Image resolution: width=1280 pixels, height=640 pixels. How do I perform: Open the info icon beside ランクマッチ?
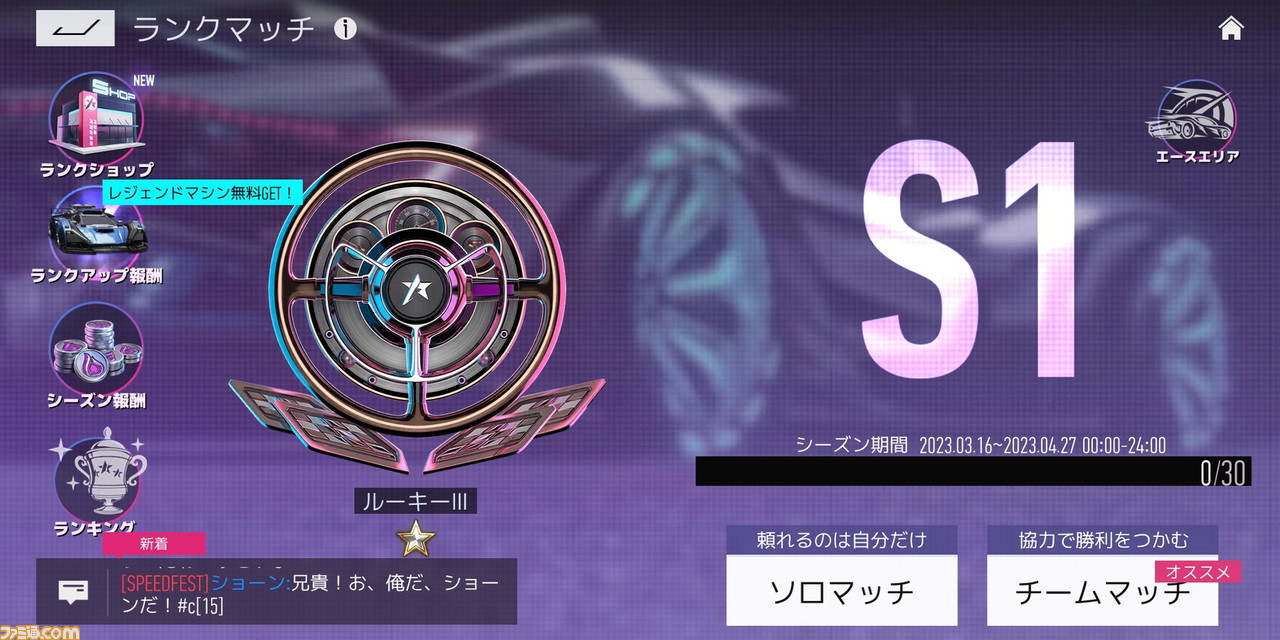[345, 29]
